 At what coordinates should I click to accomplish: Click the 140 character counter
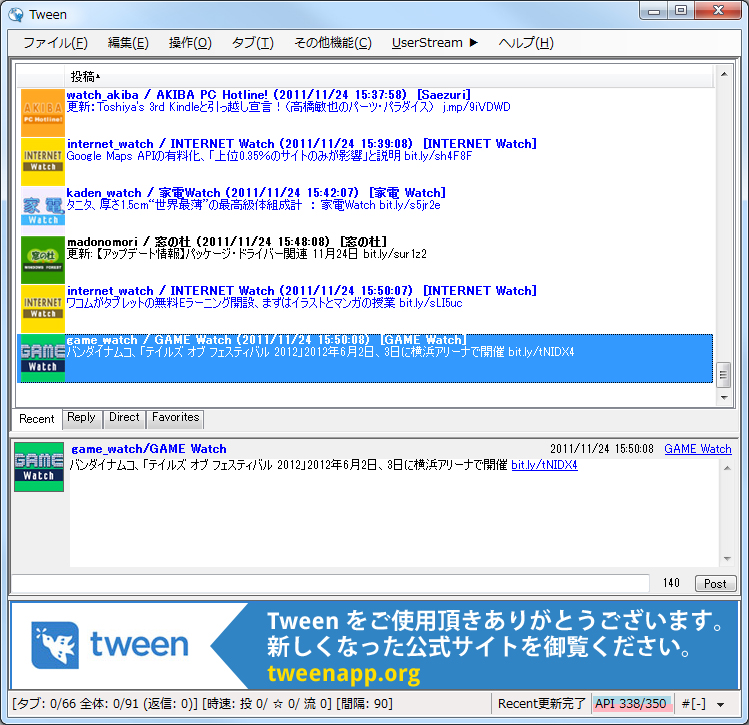(x=671, y=583)
